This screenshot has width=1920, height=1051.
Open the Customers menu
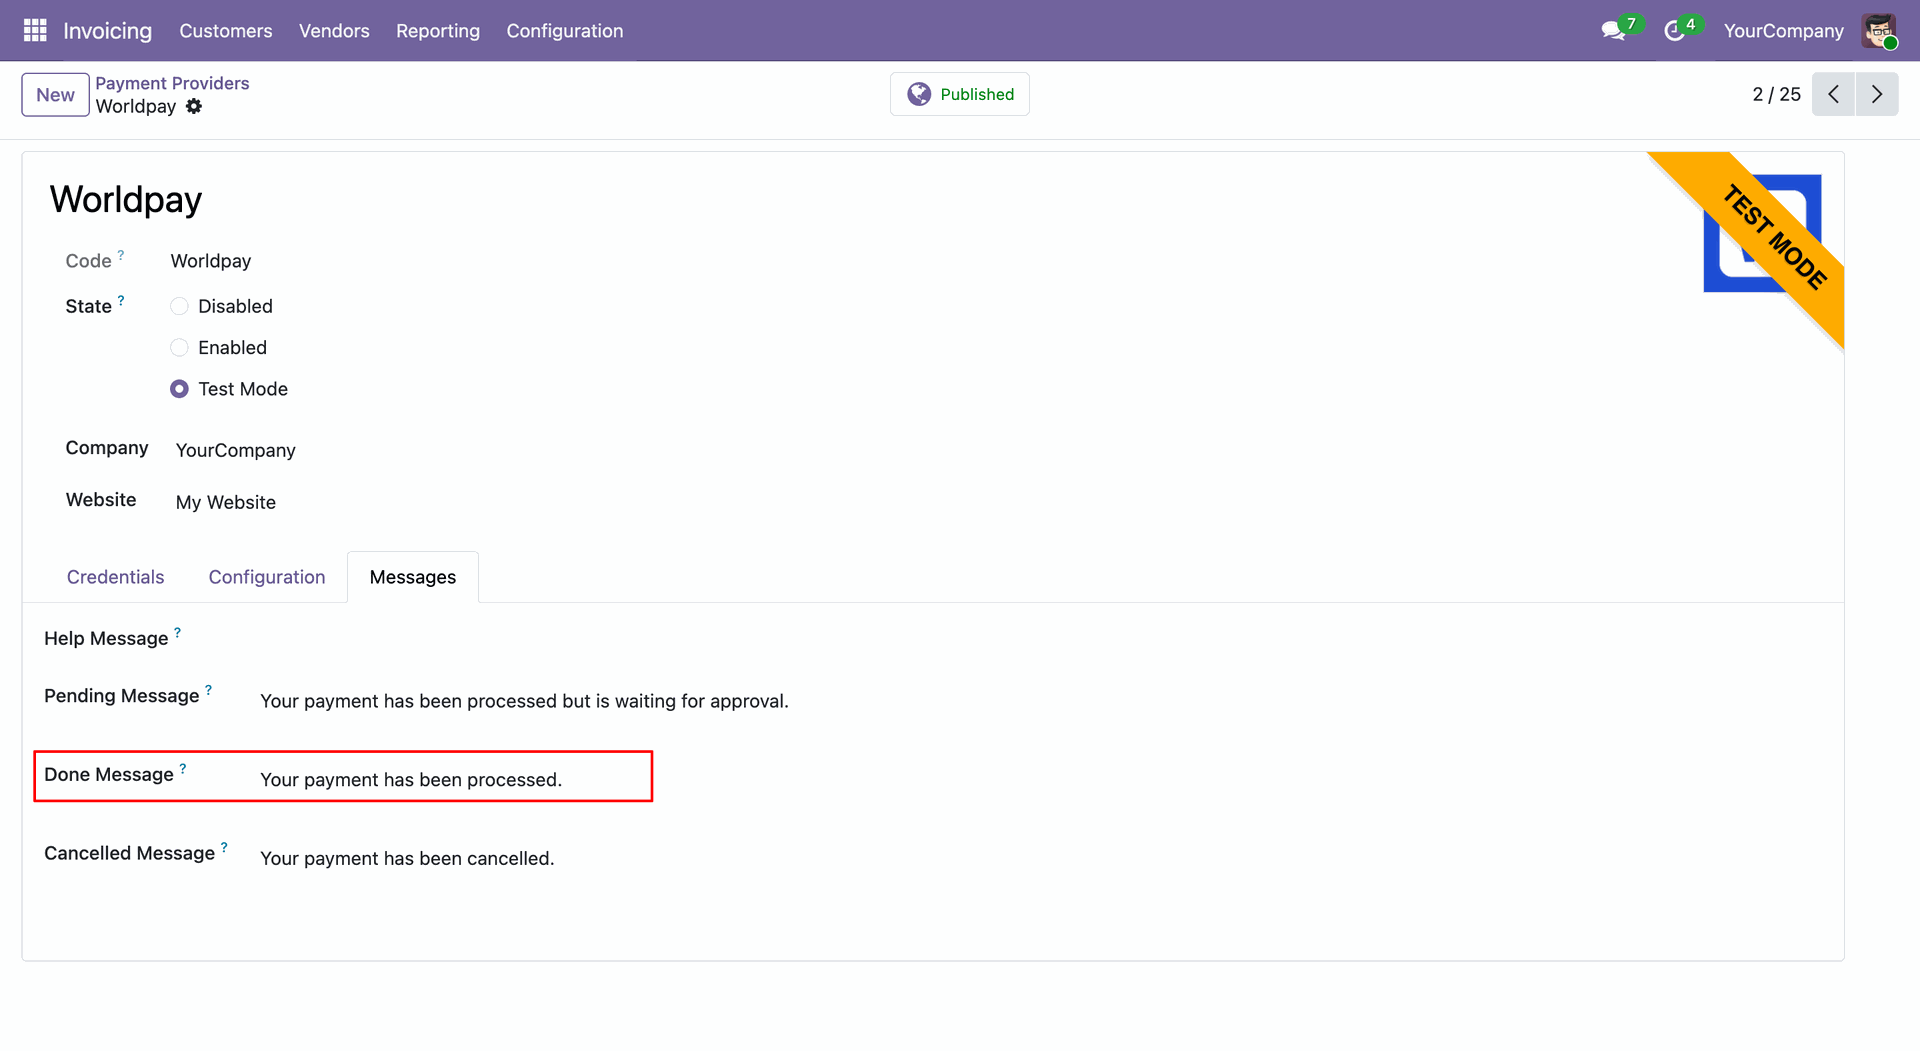pos(226,31)
